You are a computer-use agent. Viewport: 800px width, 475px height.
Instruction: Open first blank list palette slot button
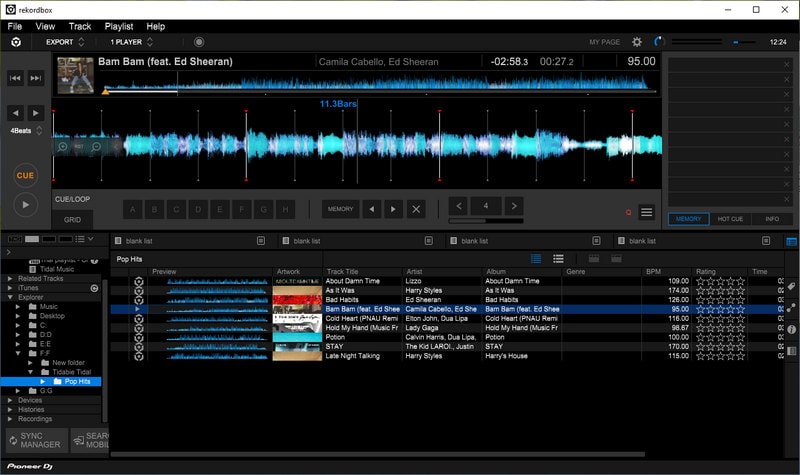261,241
